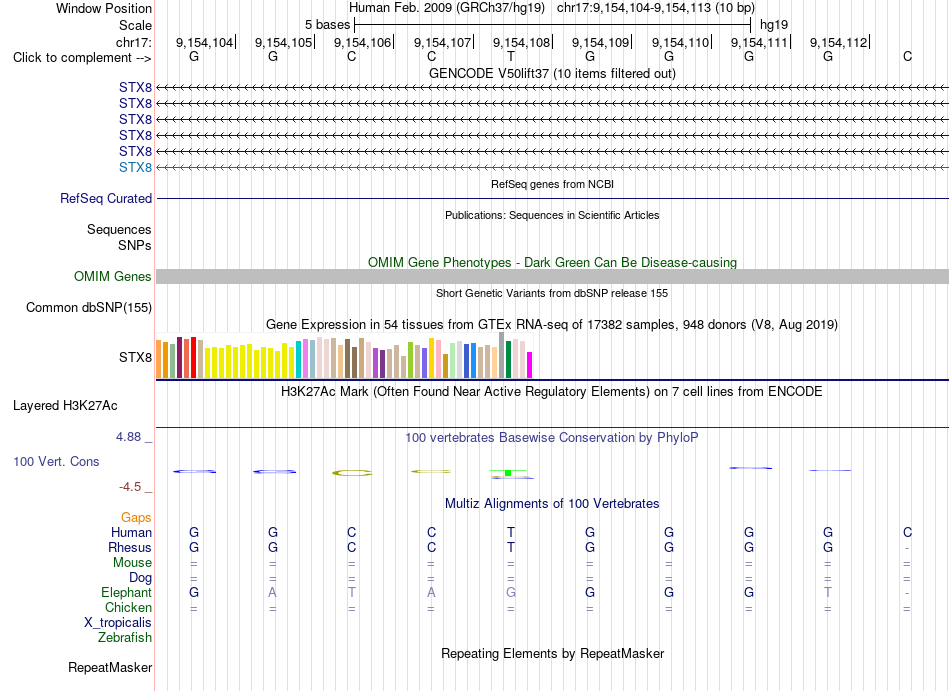Click the Zebrafish species label
Image resolution: width=950 pixels, height=691 pixels.
[x=125, y=637]
